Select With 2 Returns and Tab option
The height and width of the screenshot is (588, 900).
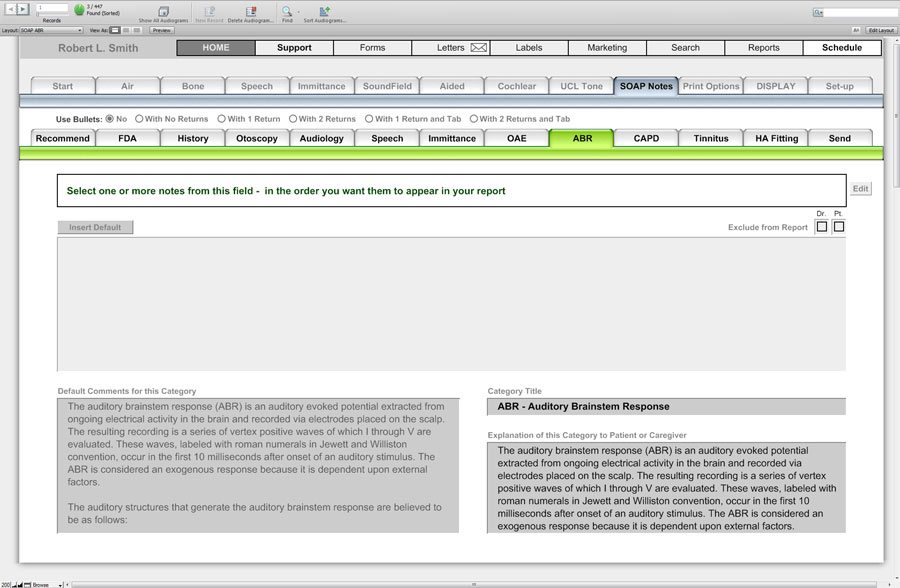[474, 119]
